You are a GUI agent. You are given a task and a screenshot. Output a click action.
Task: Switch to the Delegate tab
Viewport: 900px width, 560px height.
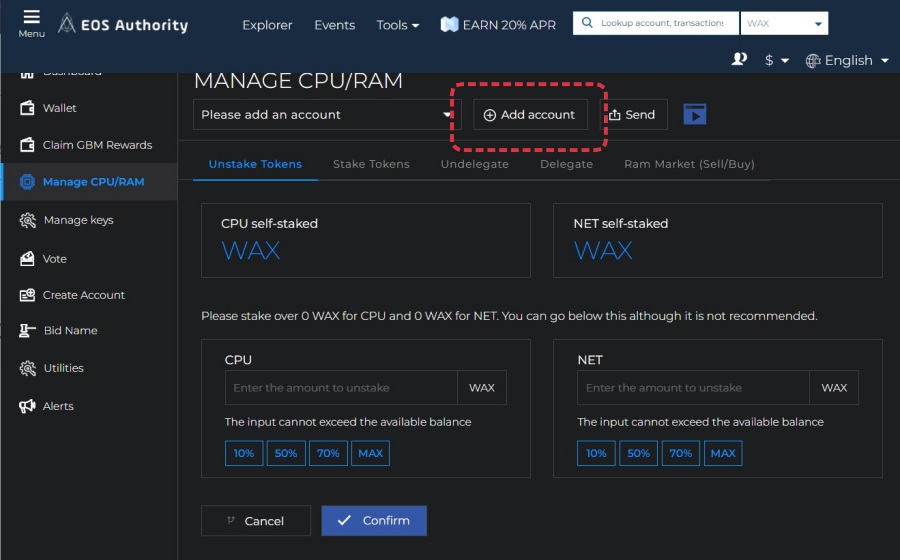point(567,164)
